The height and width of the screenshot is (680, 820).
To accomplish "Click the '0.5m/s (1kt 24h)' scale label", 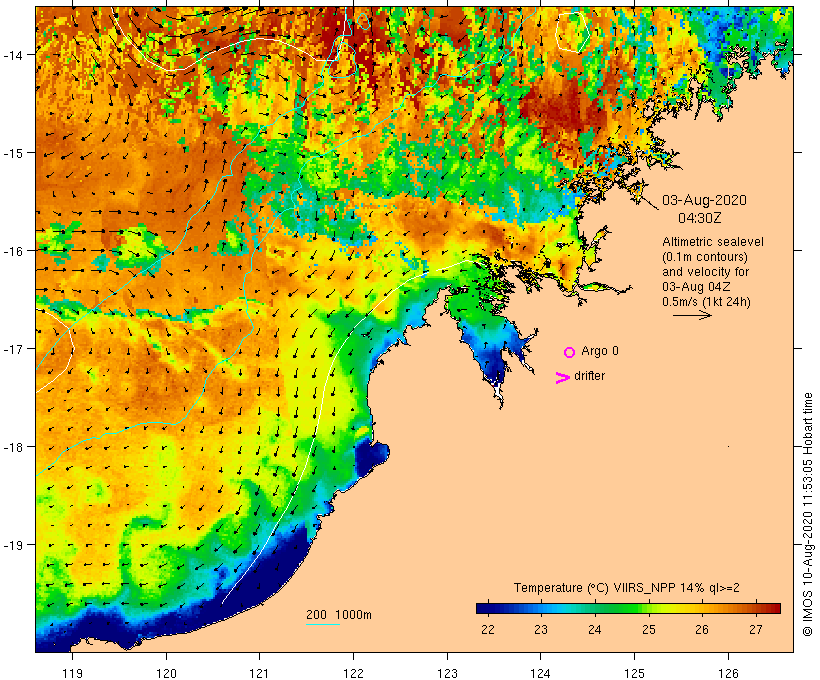I will click(706, 302).
